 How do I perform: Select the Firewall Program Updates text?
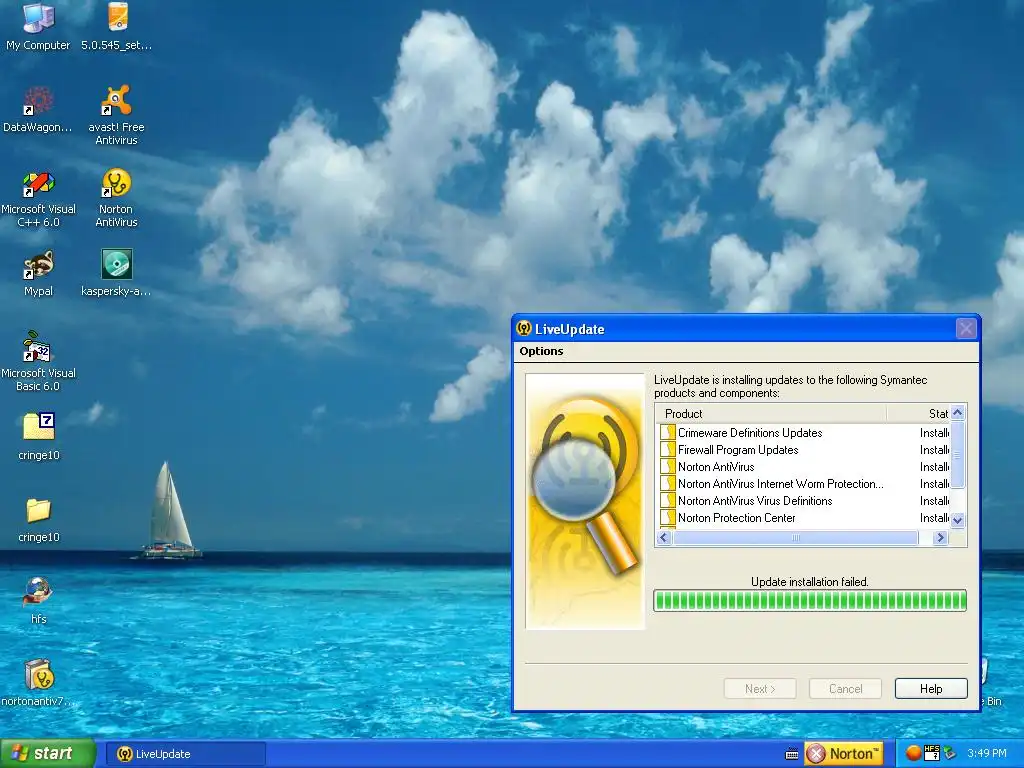(x=738, y=449)
